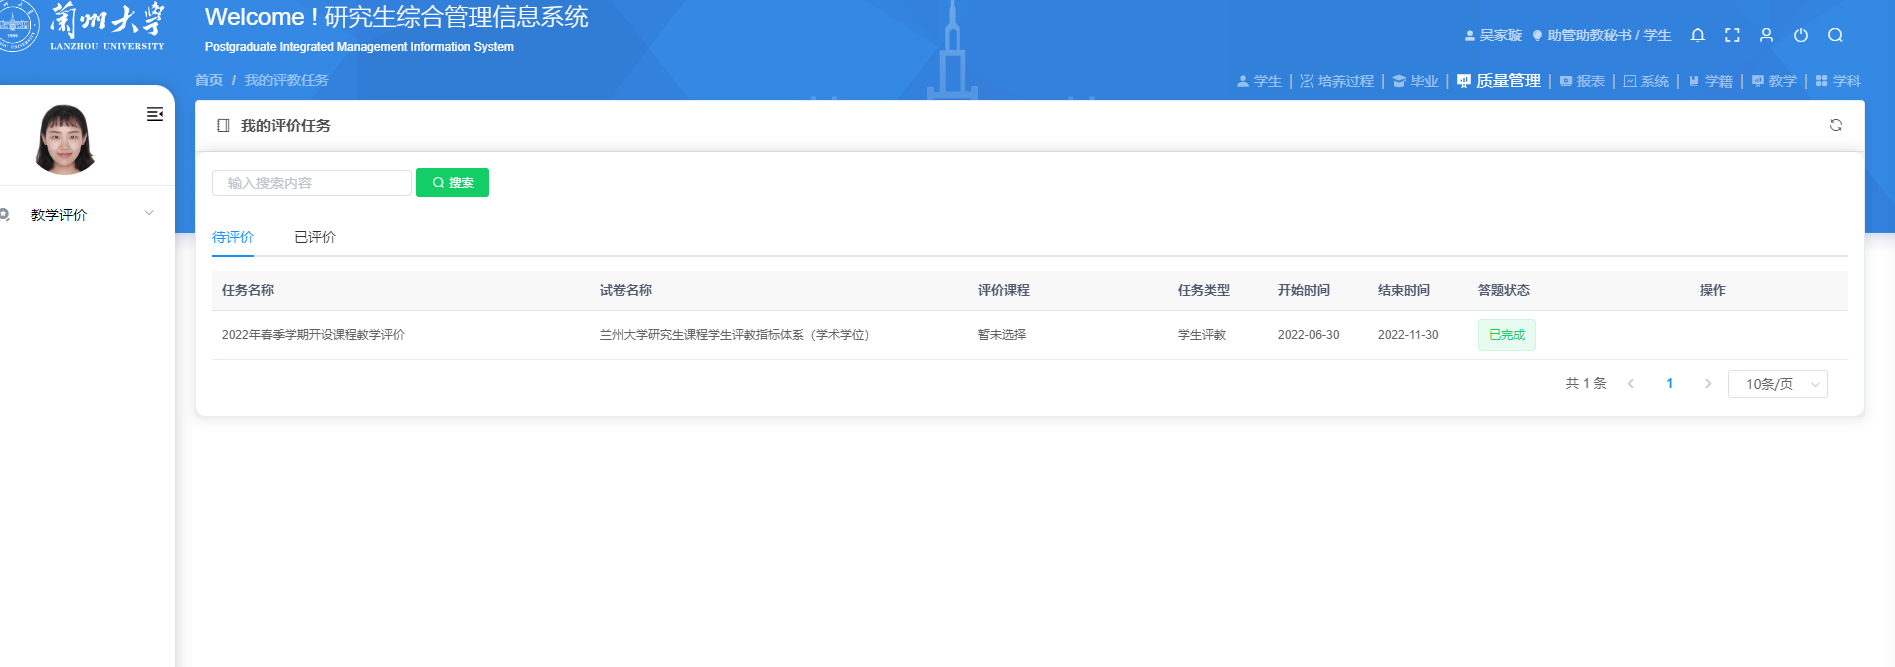
Task: Open the 10条/页 page size dropdown
Action: point(1777,384)
